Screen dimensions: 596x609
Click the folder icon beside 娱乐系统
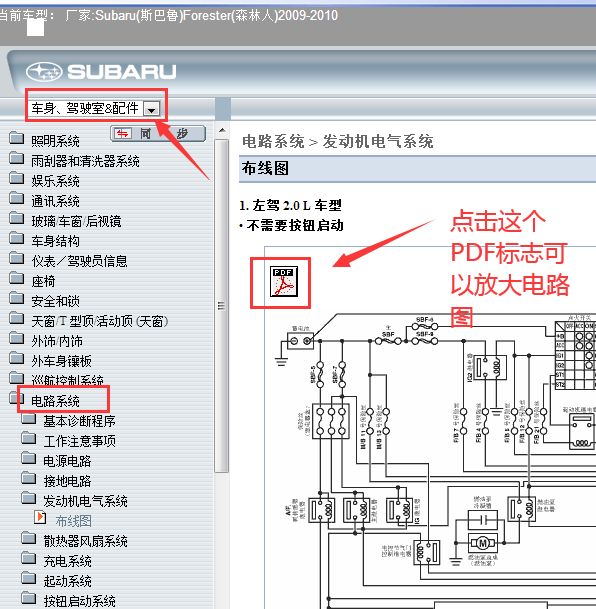point(17,178)
